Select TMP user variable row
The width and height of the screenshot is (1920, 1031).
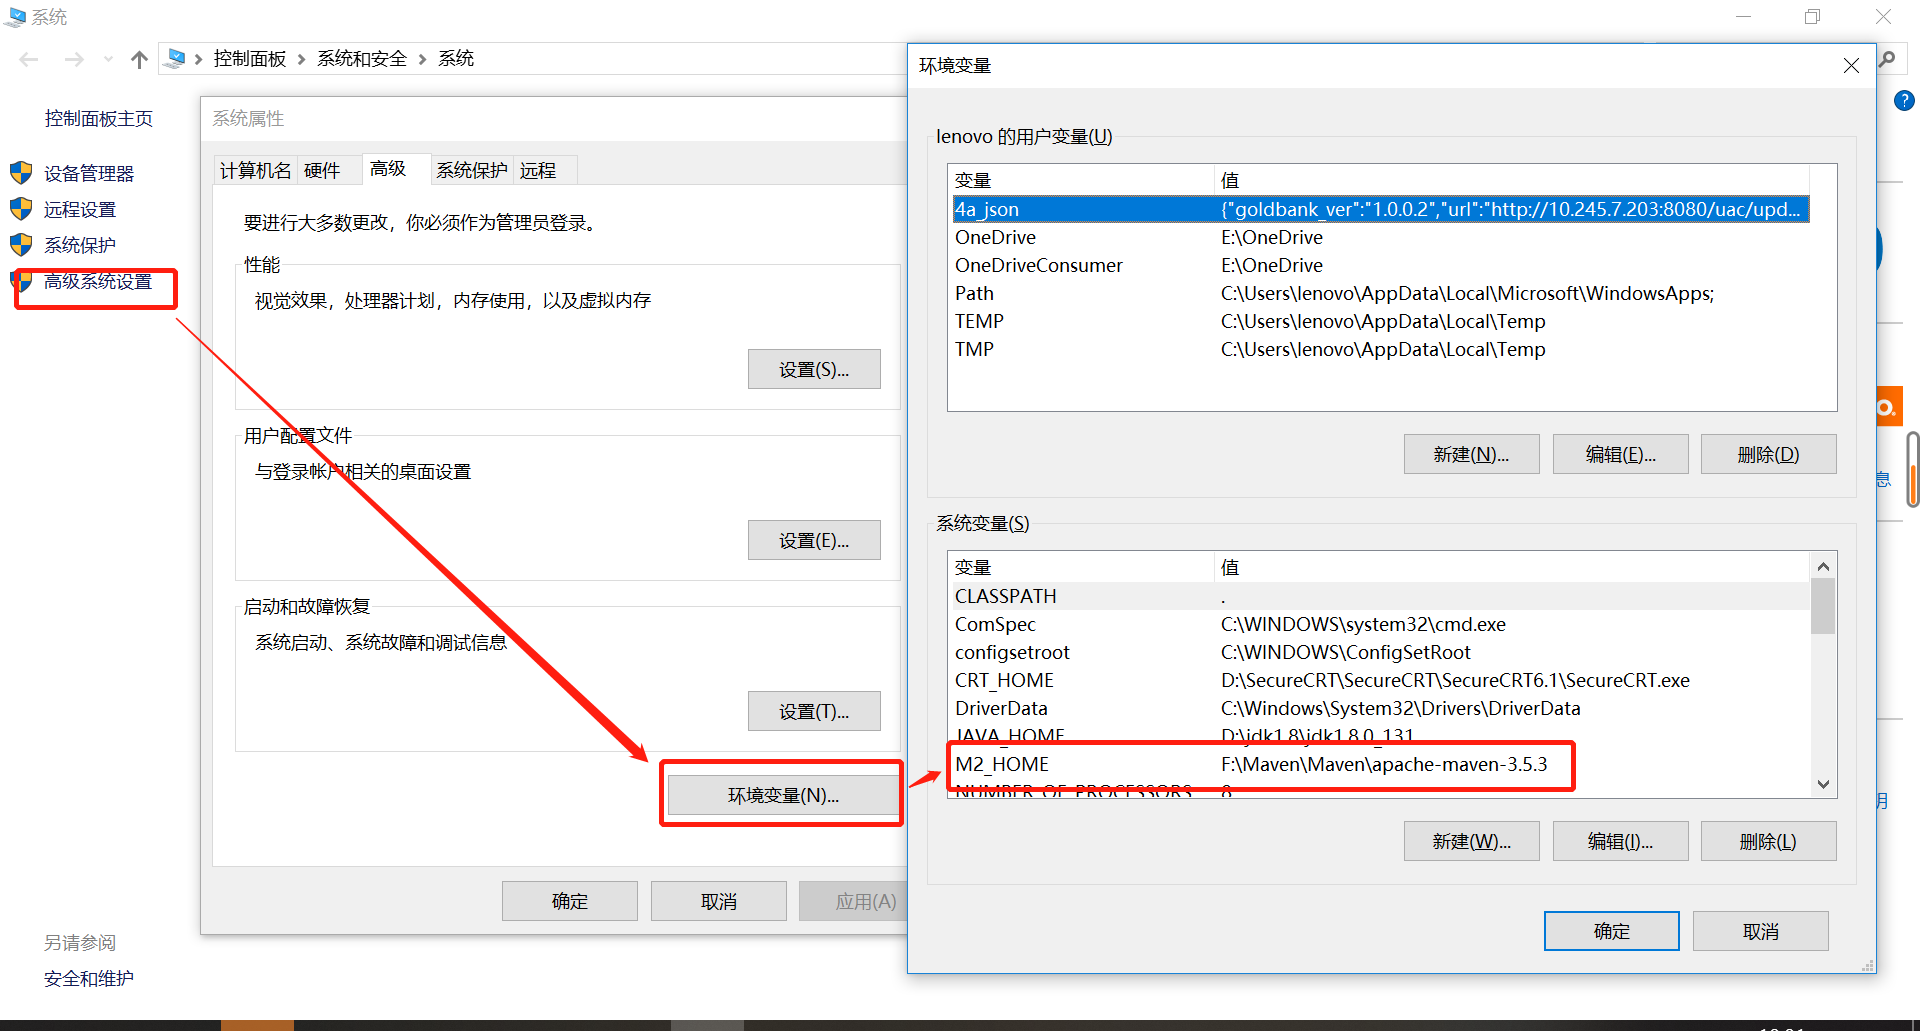coord(1380,349)
